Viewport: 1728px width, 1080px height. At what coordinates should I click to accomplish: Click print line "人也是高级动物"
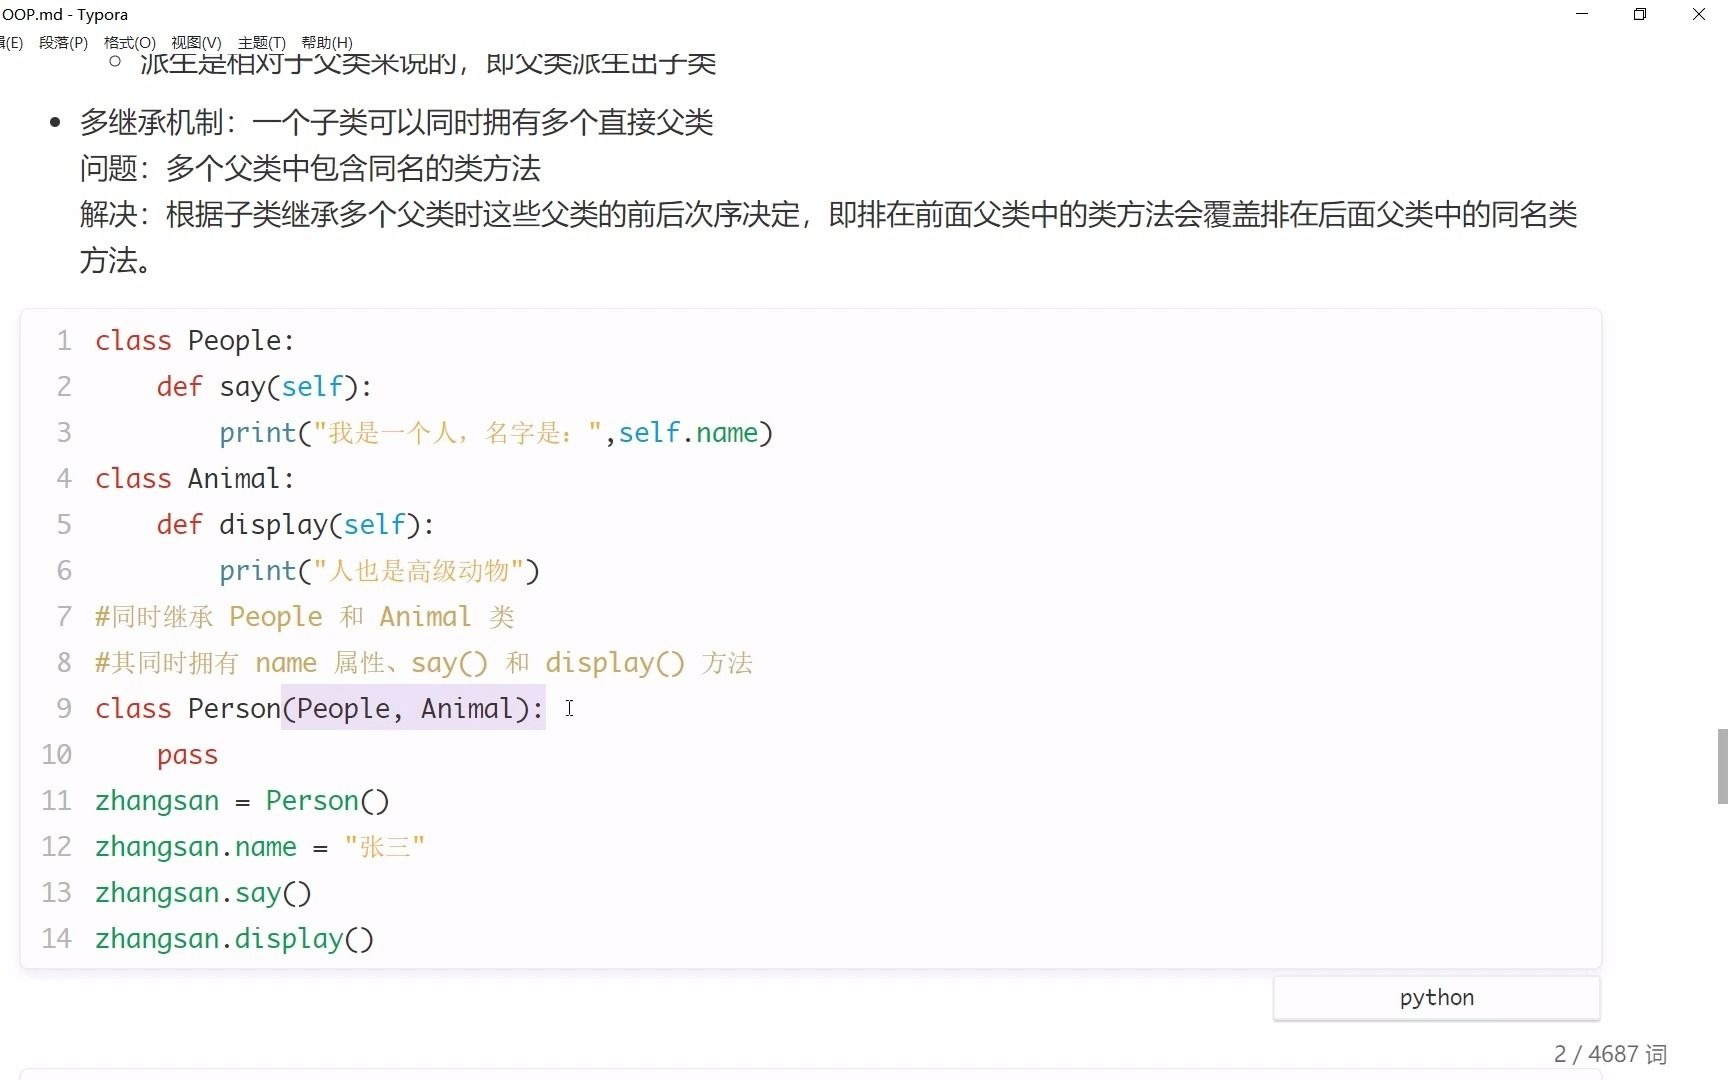tap(379, 571)
